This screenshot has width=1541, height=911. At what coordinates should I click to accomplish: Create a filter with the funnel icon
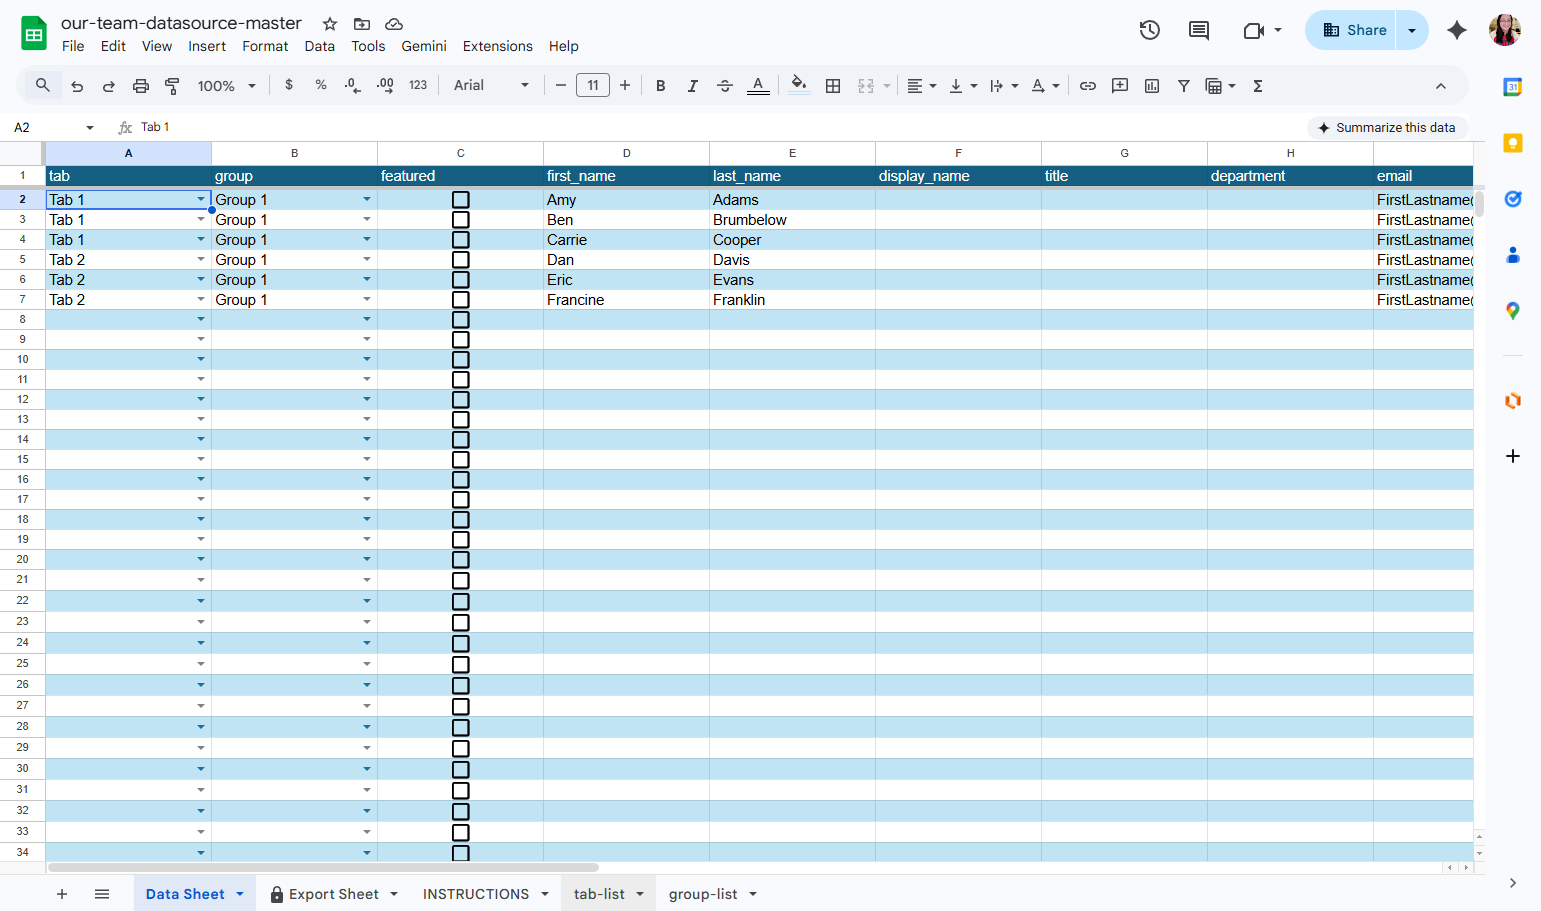1184,86
